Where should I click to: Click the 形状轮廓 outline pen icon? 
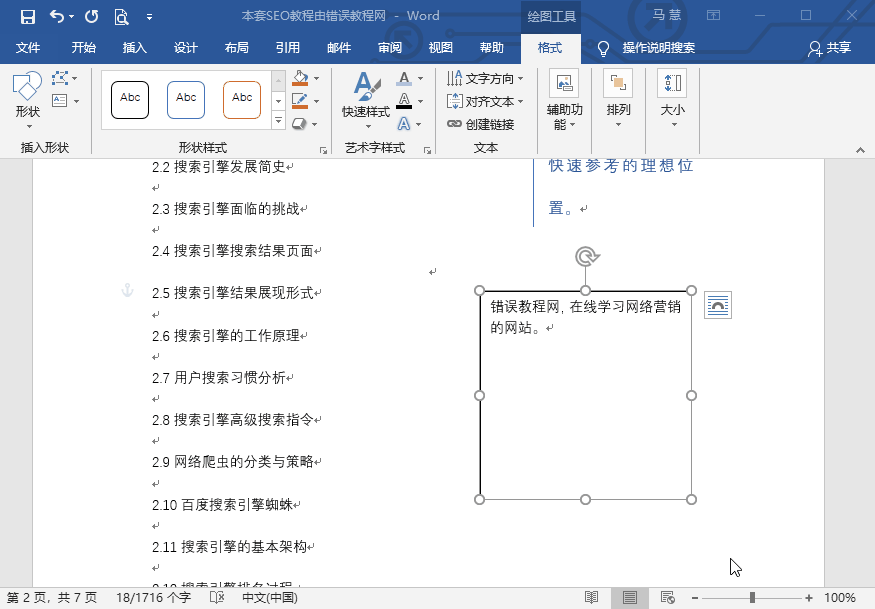299,99
